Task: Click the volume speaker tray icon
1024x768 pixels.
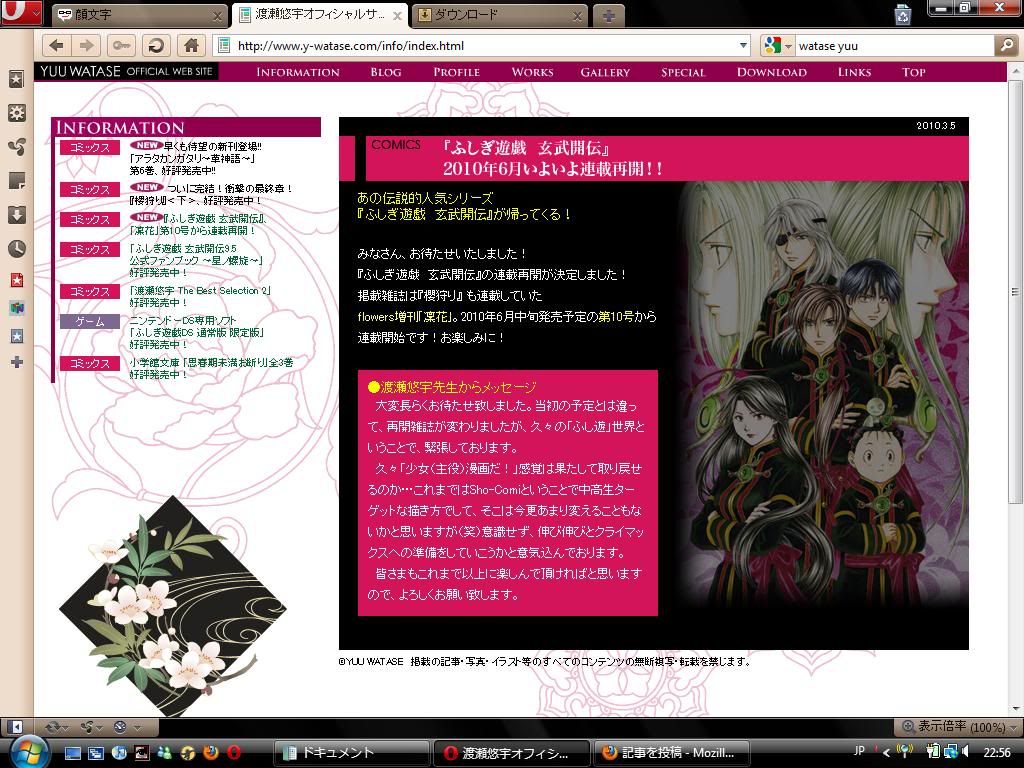Action: [965, 752]
